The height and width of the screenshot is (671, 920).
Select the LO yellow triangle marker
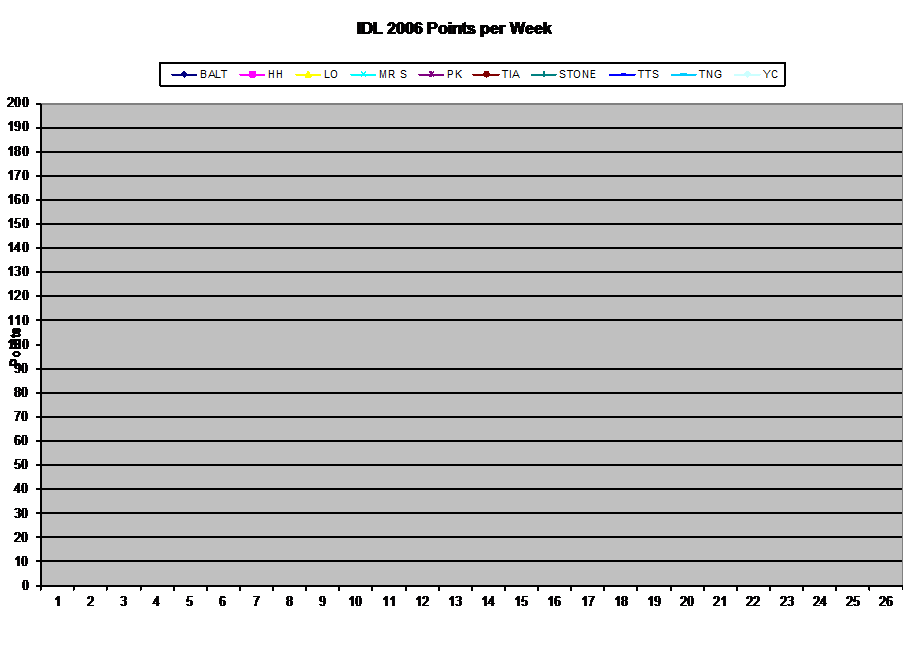(x=307, y=73)
